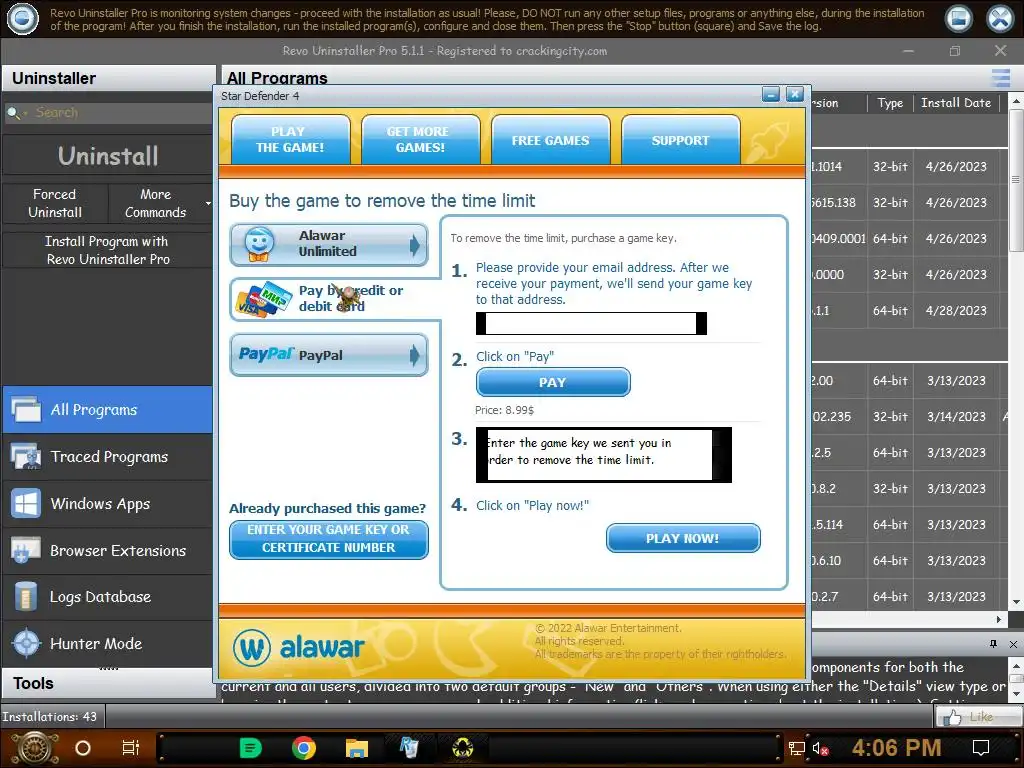
Task: Open the Support tab
Action: 680,140
